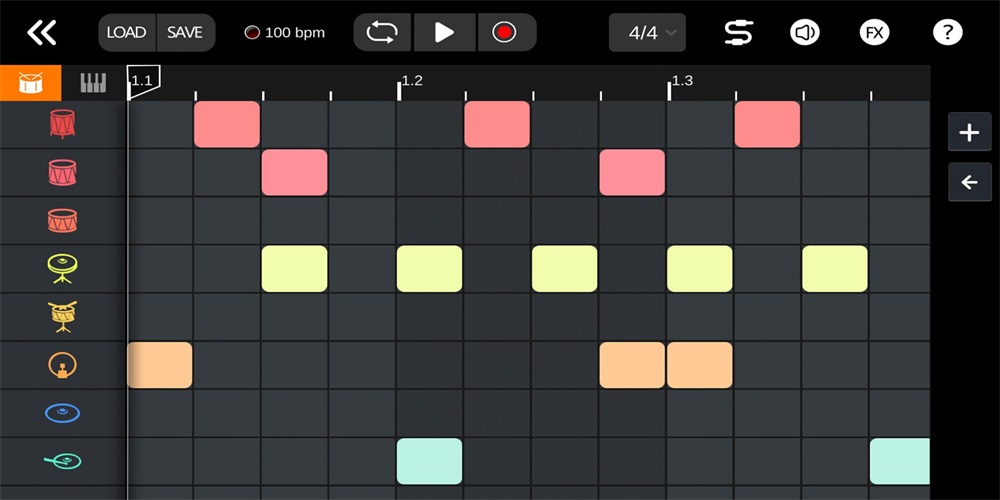
Task: Open the audio routing cable settings
Action: tap(739, 32)
